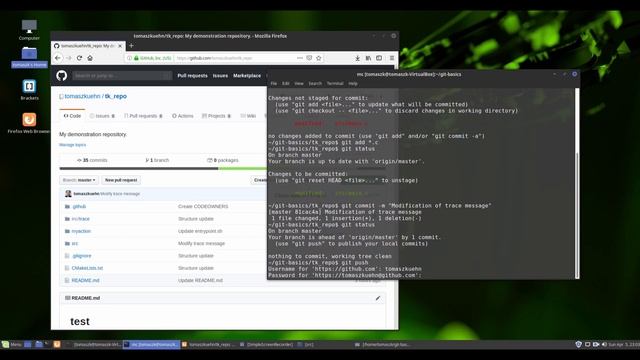Open Pull requests in GitHub header
The image size is (640, 360).
click(x=192, y=76)
